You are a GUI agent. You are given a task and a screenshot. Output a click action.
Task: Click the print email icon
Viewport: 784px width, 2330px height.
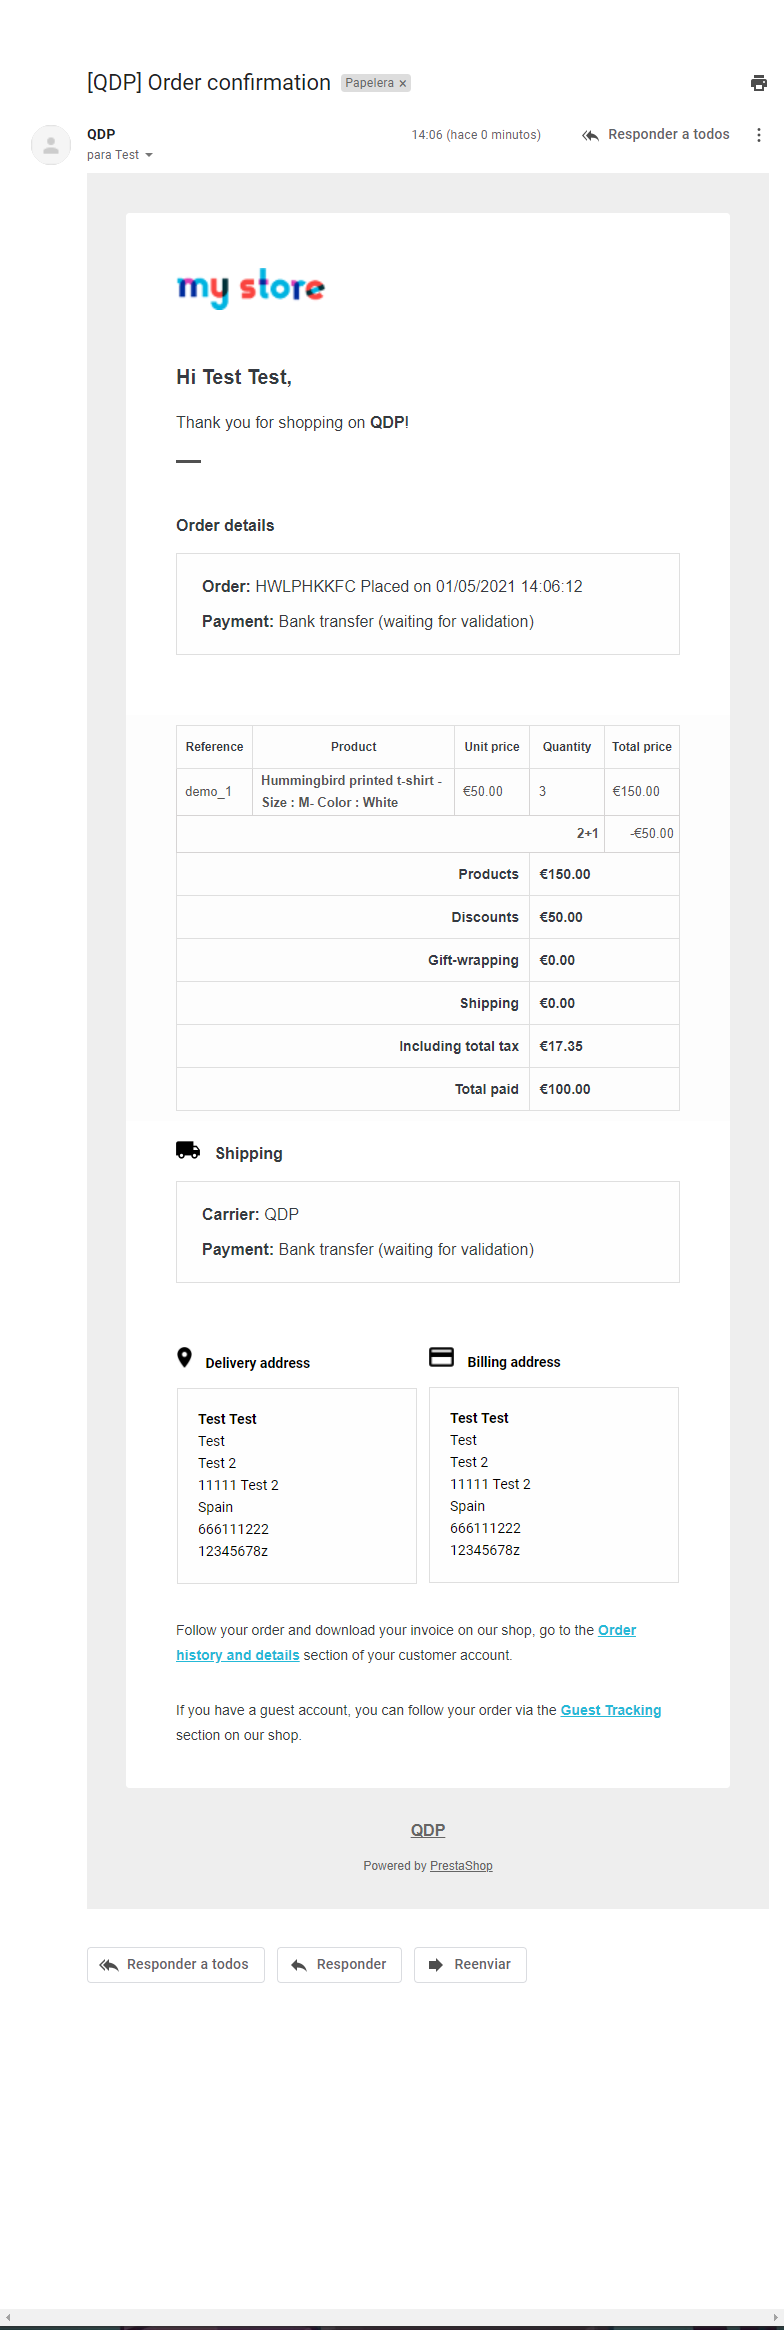(x=759, y=83)
